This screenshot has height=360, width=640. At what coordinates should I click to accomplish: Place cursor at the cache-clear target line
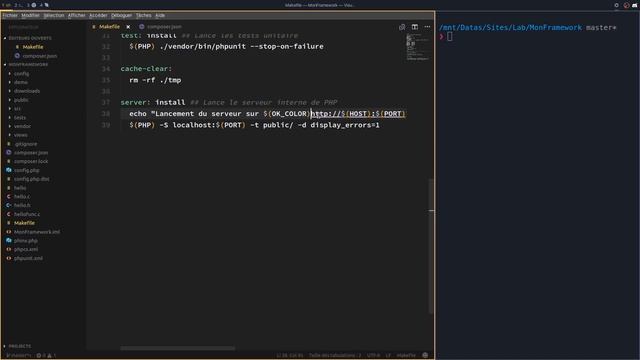click(146, 69)
